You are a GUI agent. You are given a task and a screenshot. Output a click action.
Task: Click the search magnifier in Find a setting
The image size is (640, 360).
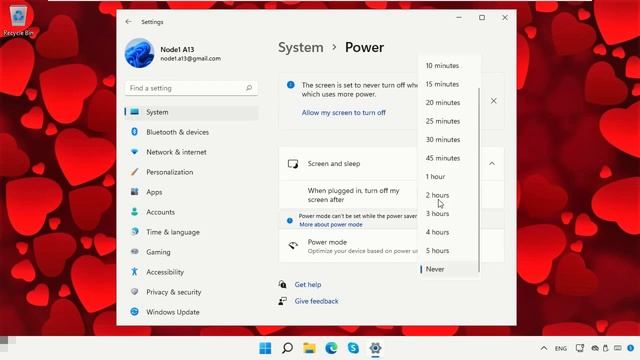(x=249, y=88)
